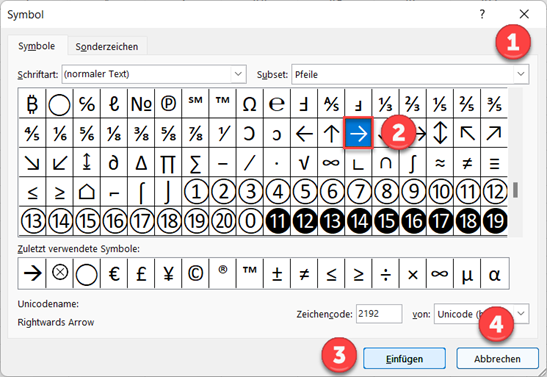Screen dimensions: 547x377
Task: Click the Einfügen button
Action: point(404,359)
